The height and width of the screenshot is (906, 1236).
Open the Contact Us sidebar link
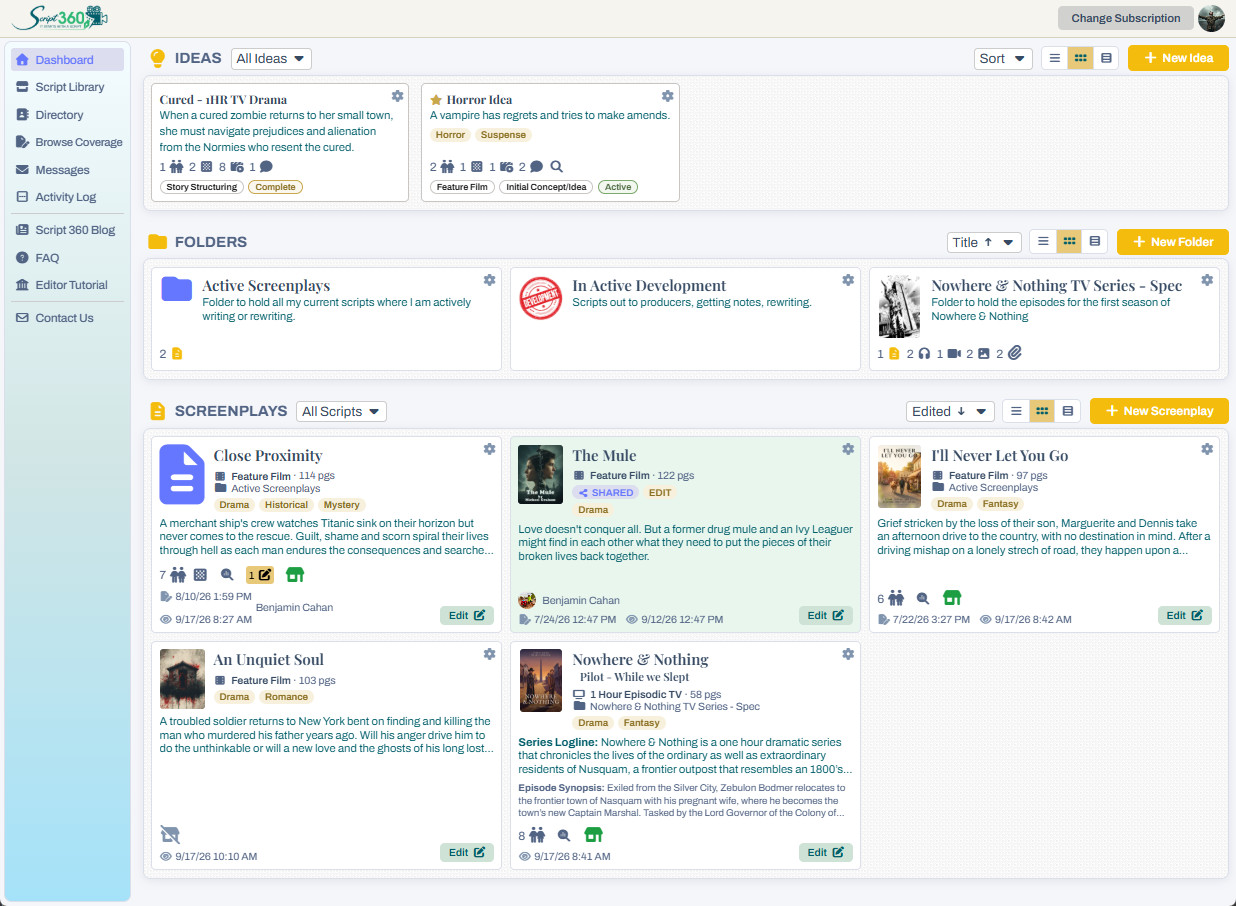[x=68, y=318]
